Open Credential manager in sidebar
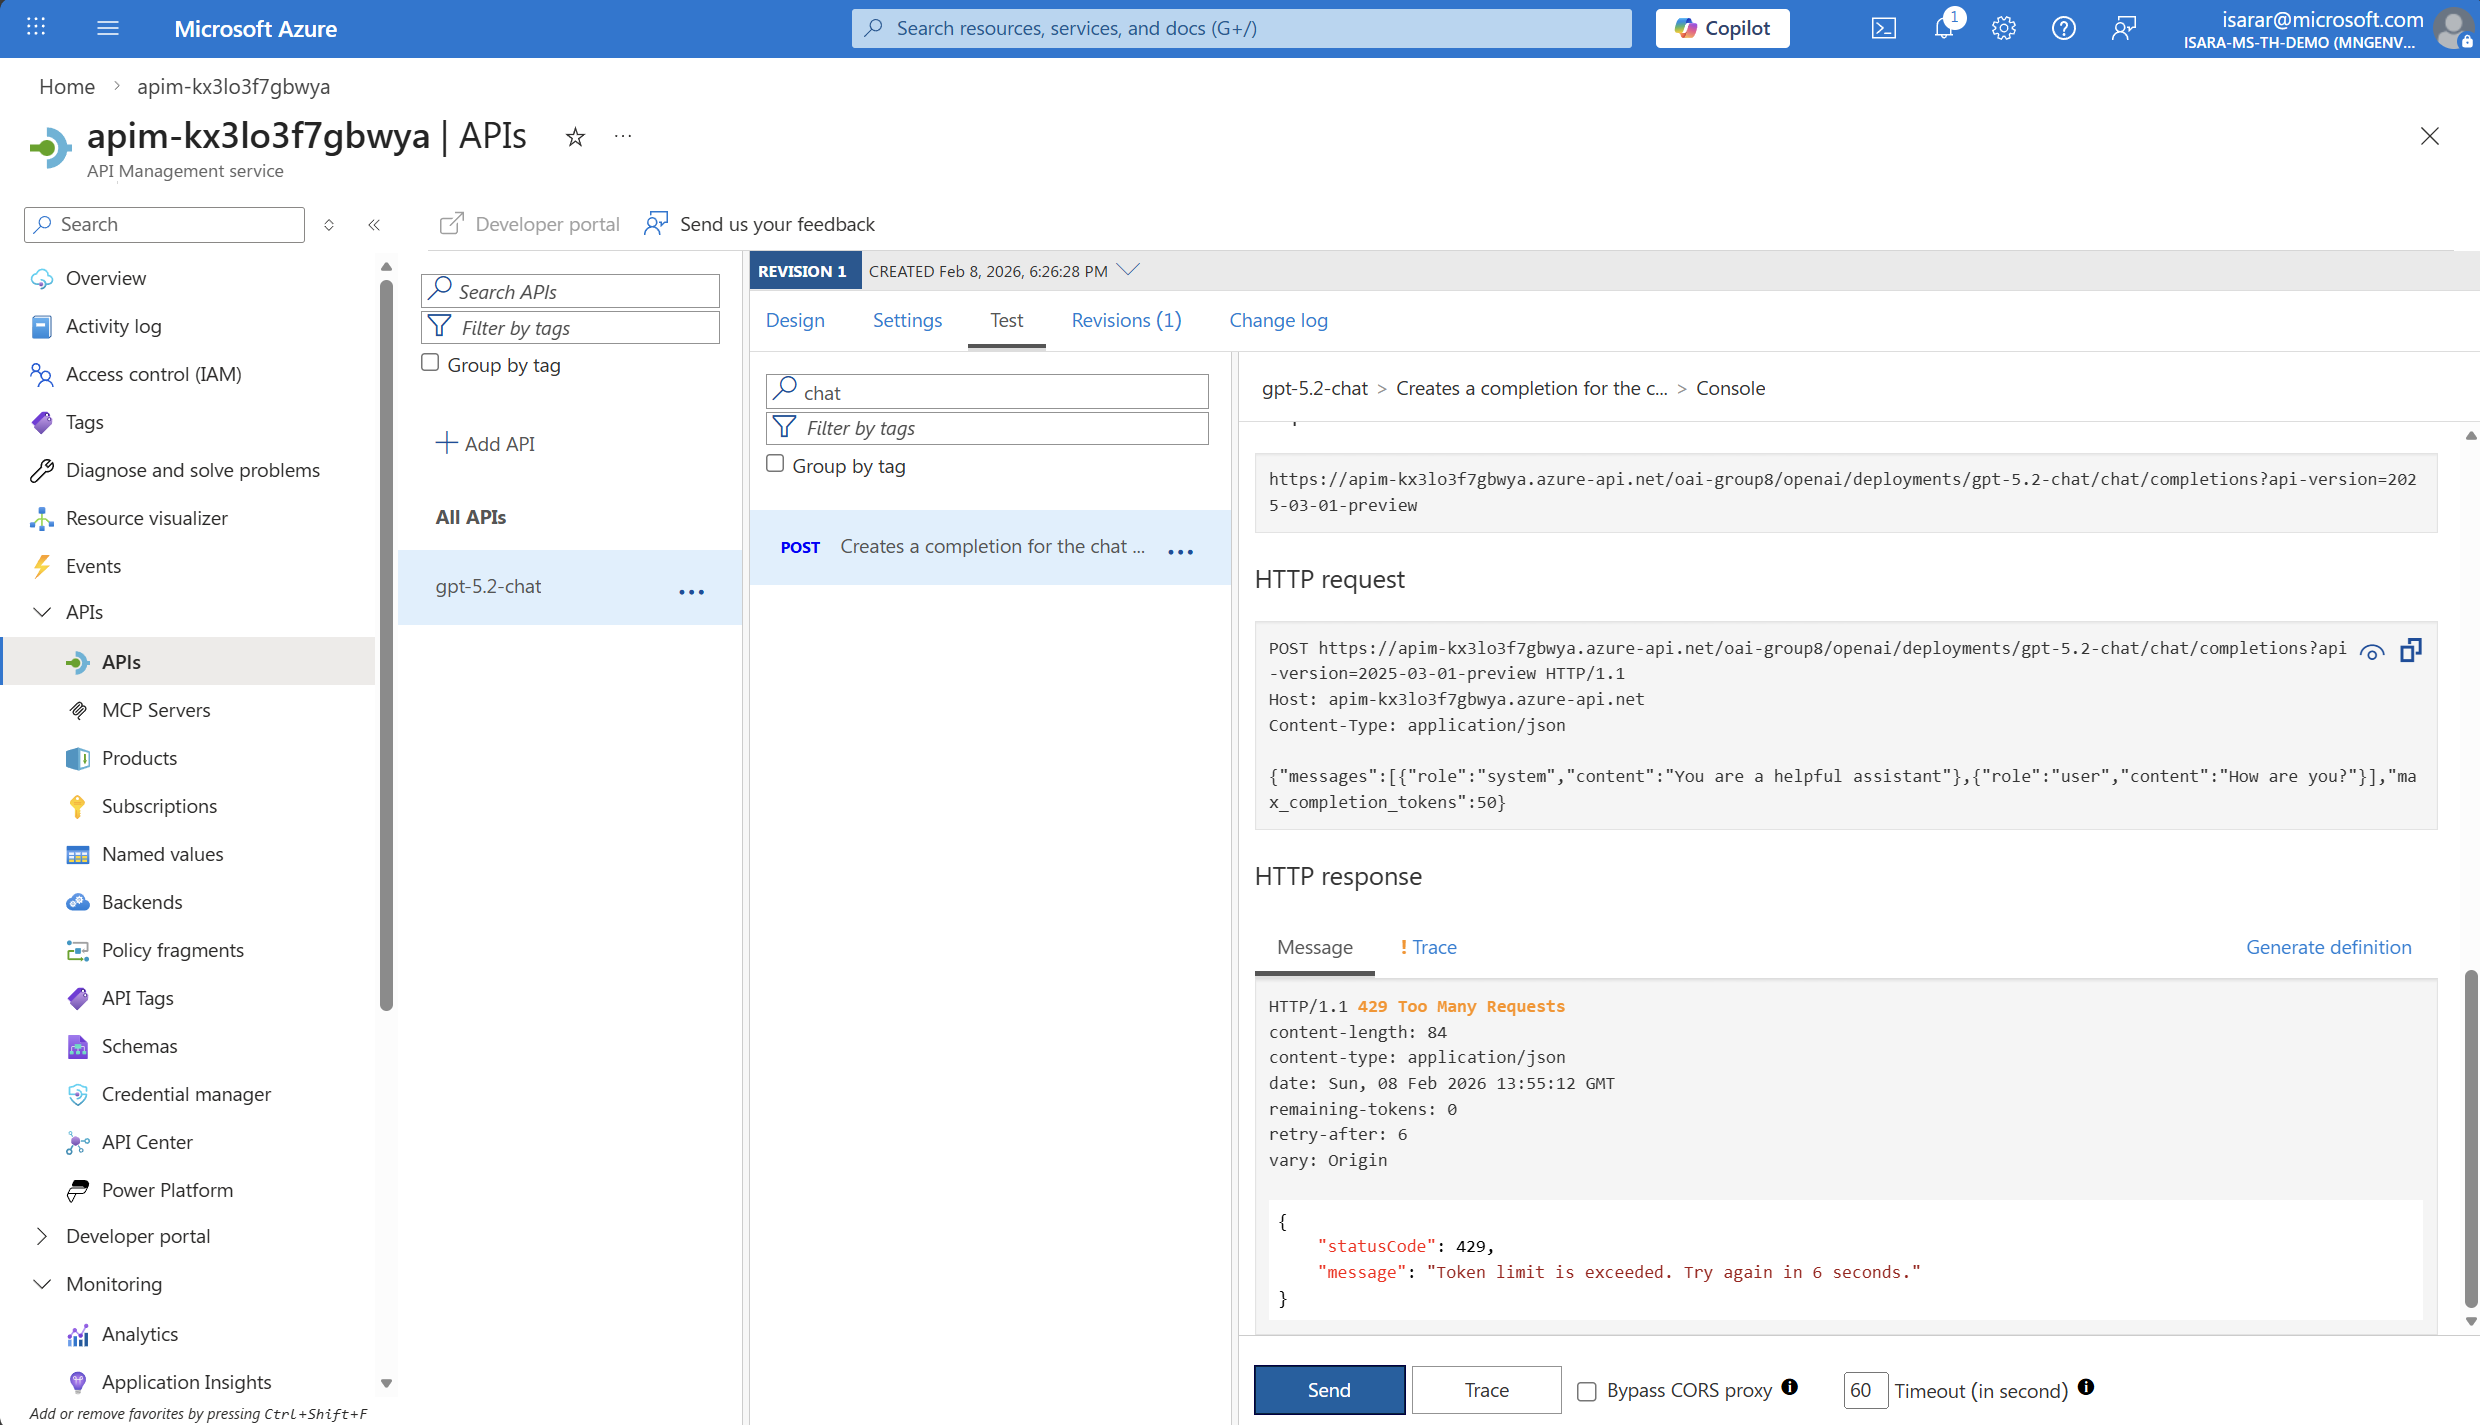The image size is (2480, 1425). pyautogui.click(x=186, y=1094)
